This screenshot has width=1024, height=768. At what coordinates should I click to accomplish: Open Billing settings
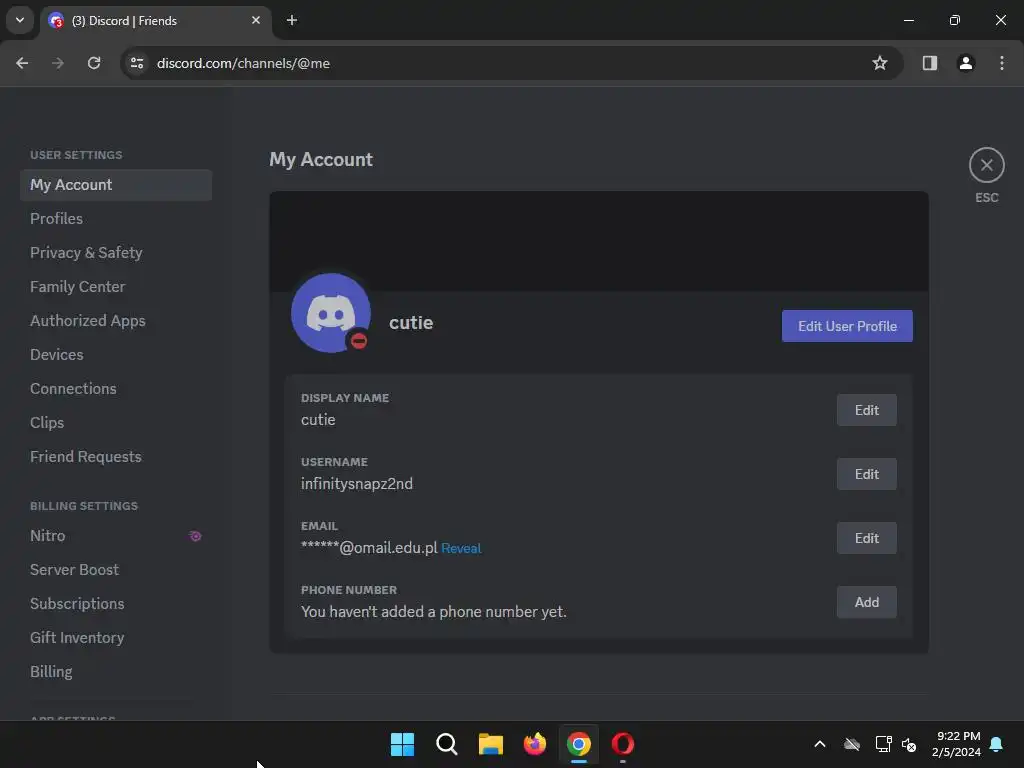[x=116, y=671]
